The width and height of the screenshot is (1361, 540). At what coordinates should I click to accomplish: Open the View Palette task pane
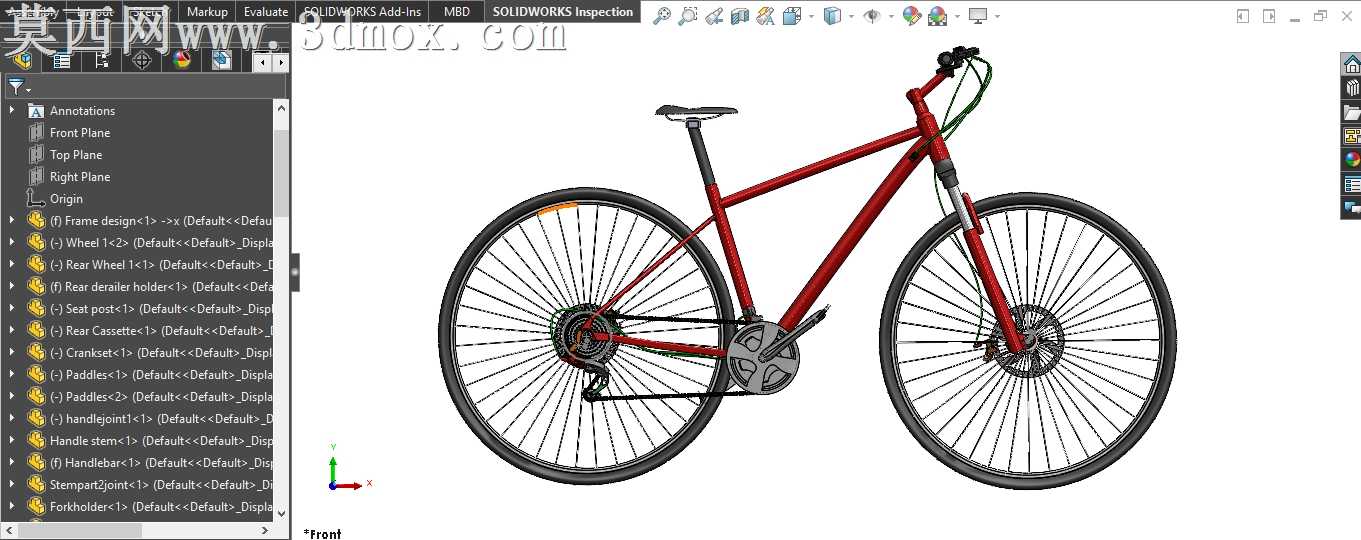(x=1351, y=136)
